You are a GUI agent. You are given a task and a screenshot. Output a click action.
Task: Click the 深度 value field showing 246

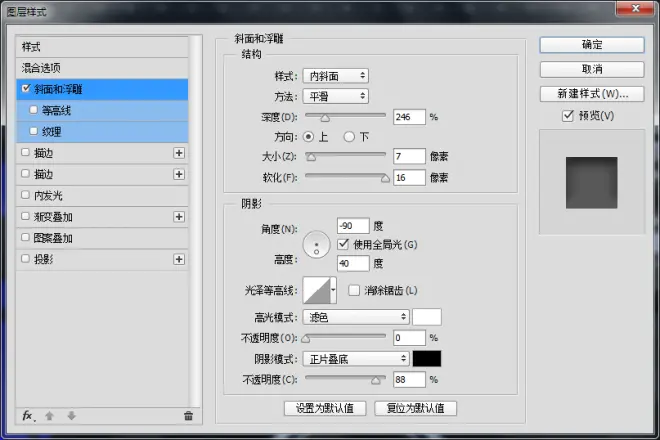(409, 117)
